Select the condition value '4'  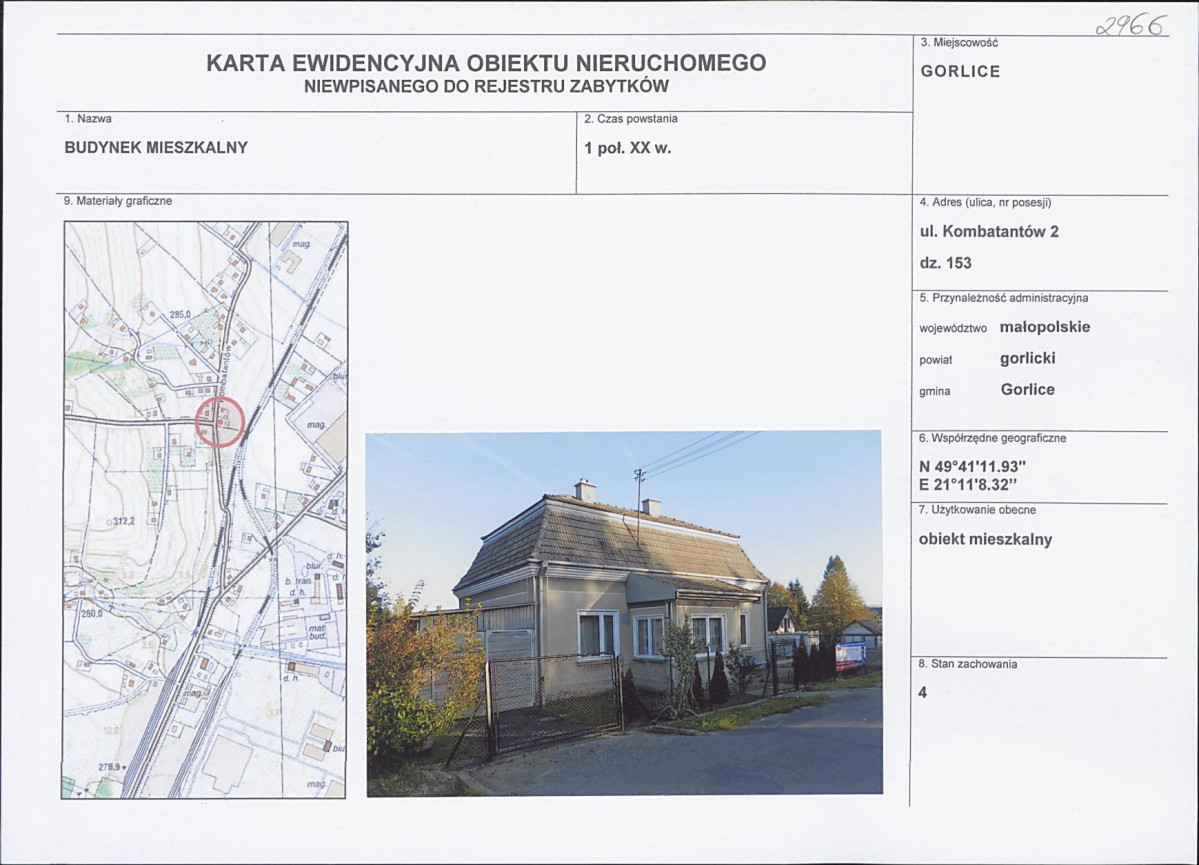pyautogui.click(x=923, y=693)
